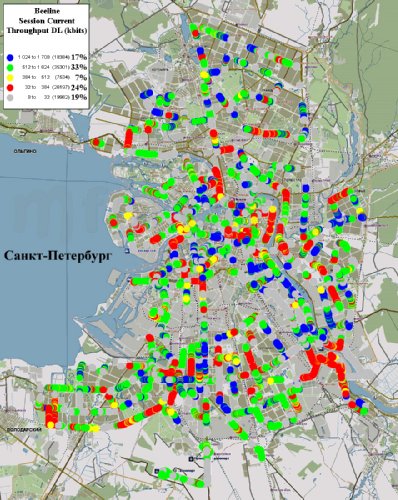The width and height of the screenshot is (398, 500).
Task: Click the lower airport icon at the map's bottom
Action: pyautogui.click(x=157, y=471)
